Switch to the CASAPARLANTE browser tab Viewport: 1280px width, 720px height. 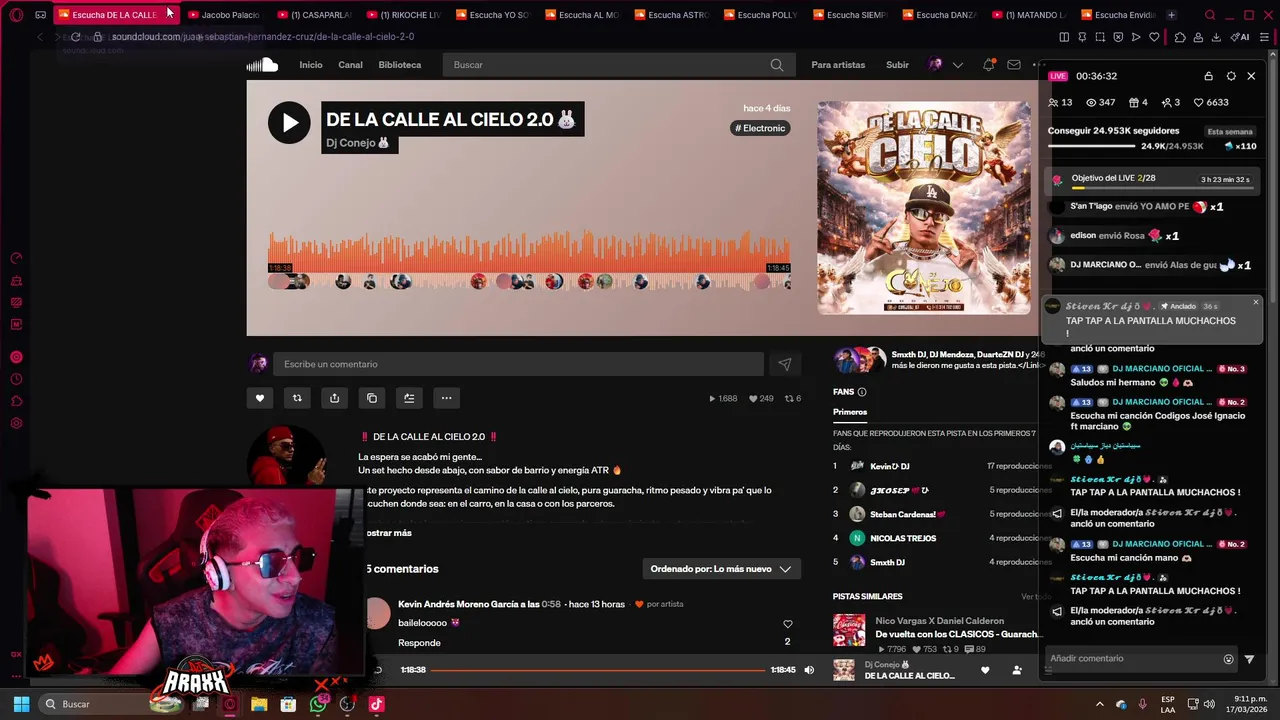(313, 15)
